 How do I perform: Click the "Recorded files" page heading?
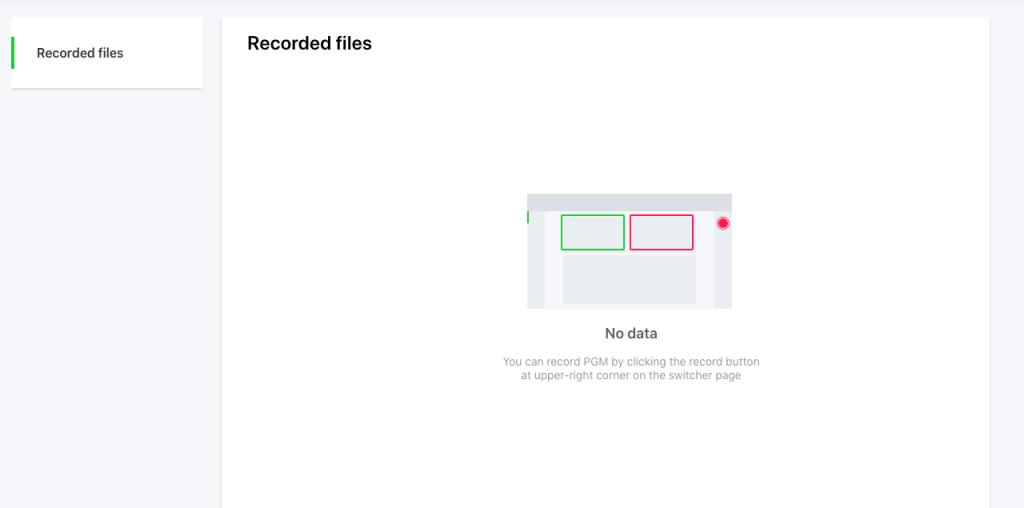tap(309, 44)
